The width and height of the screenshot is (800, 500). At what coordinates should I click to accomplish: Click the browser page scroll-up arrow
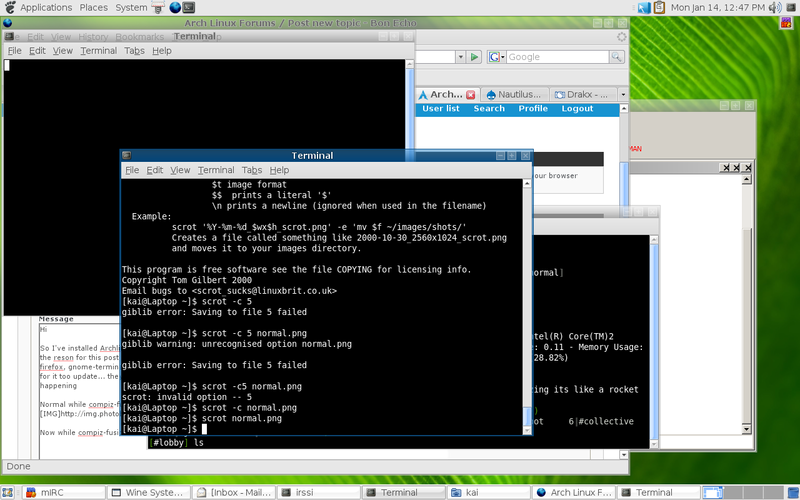pyautogui.click(x=623, y=109)
